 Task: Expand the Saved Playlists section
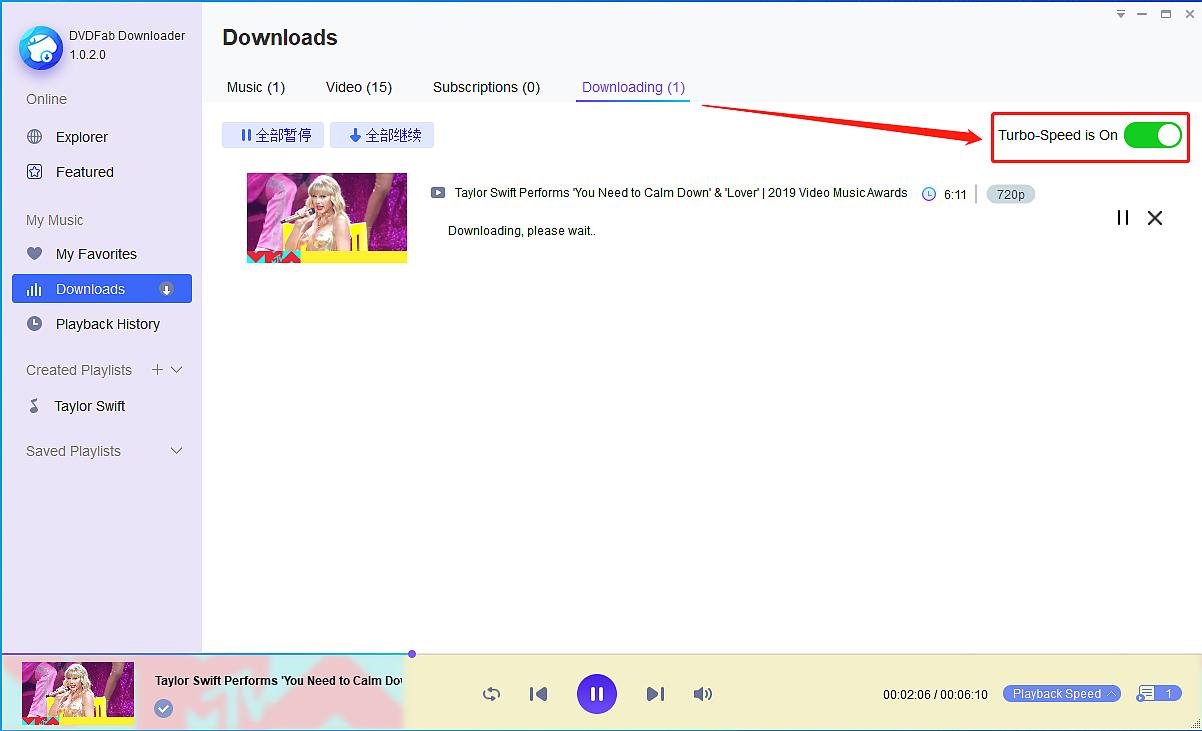177,451
